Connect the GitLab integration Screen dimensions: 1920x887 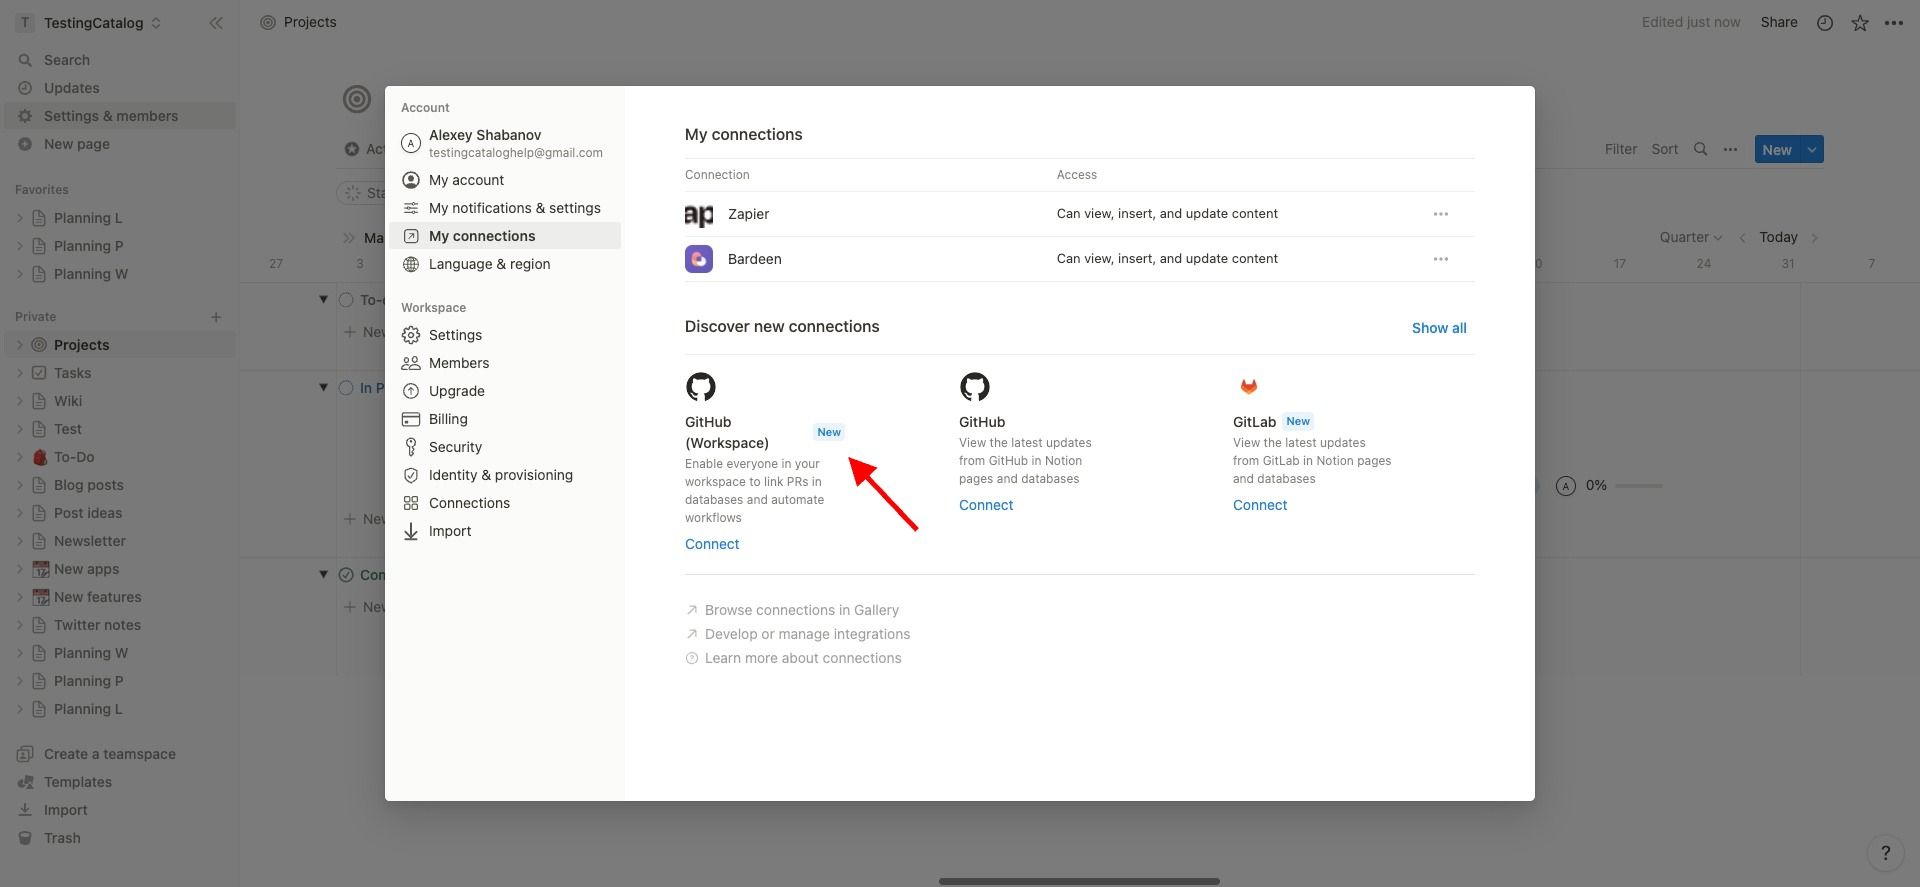pyautogui.click(x=1260, y=505)
